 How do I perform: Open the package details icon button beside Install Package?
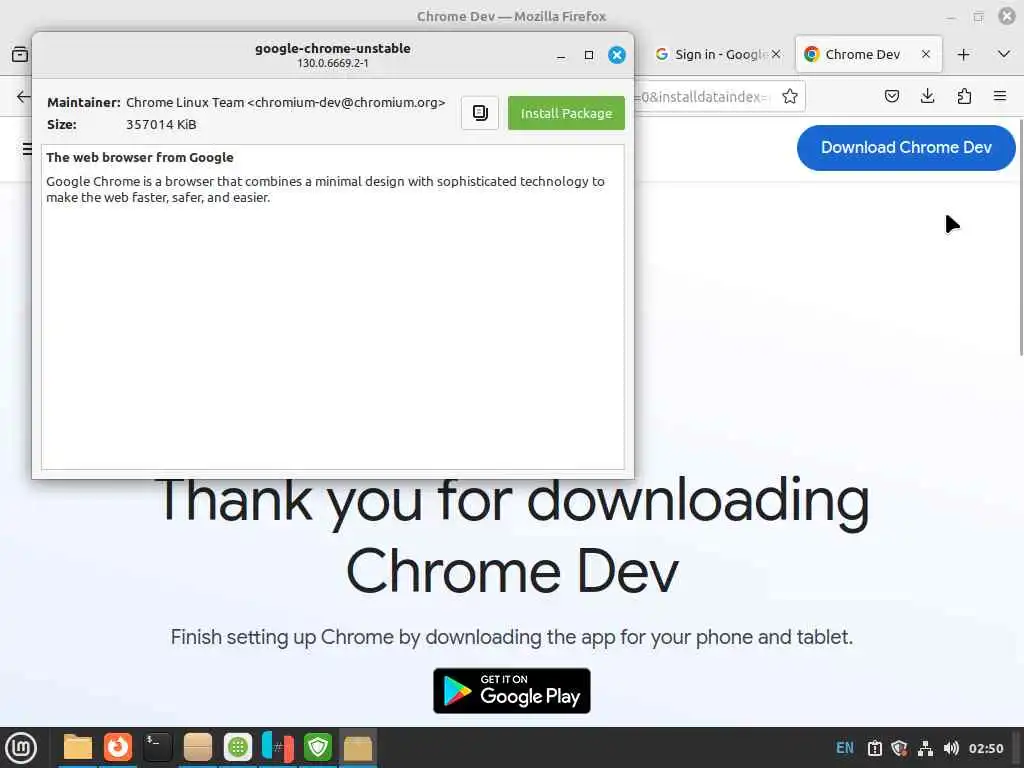tap(480, 113)
